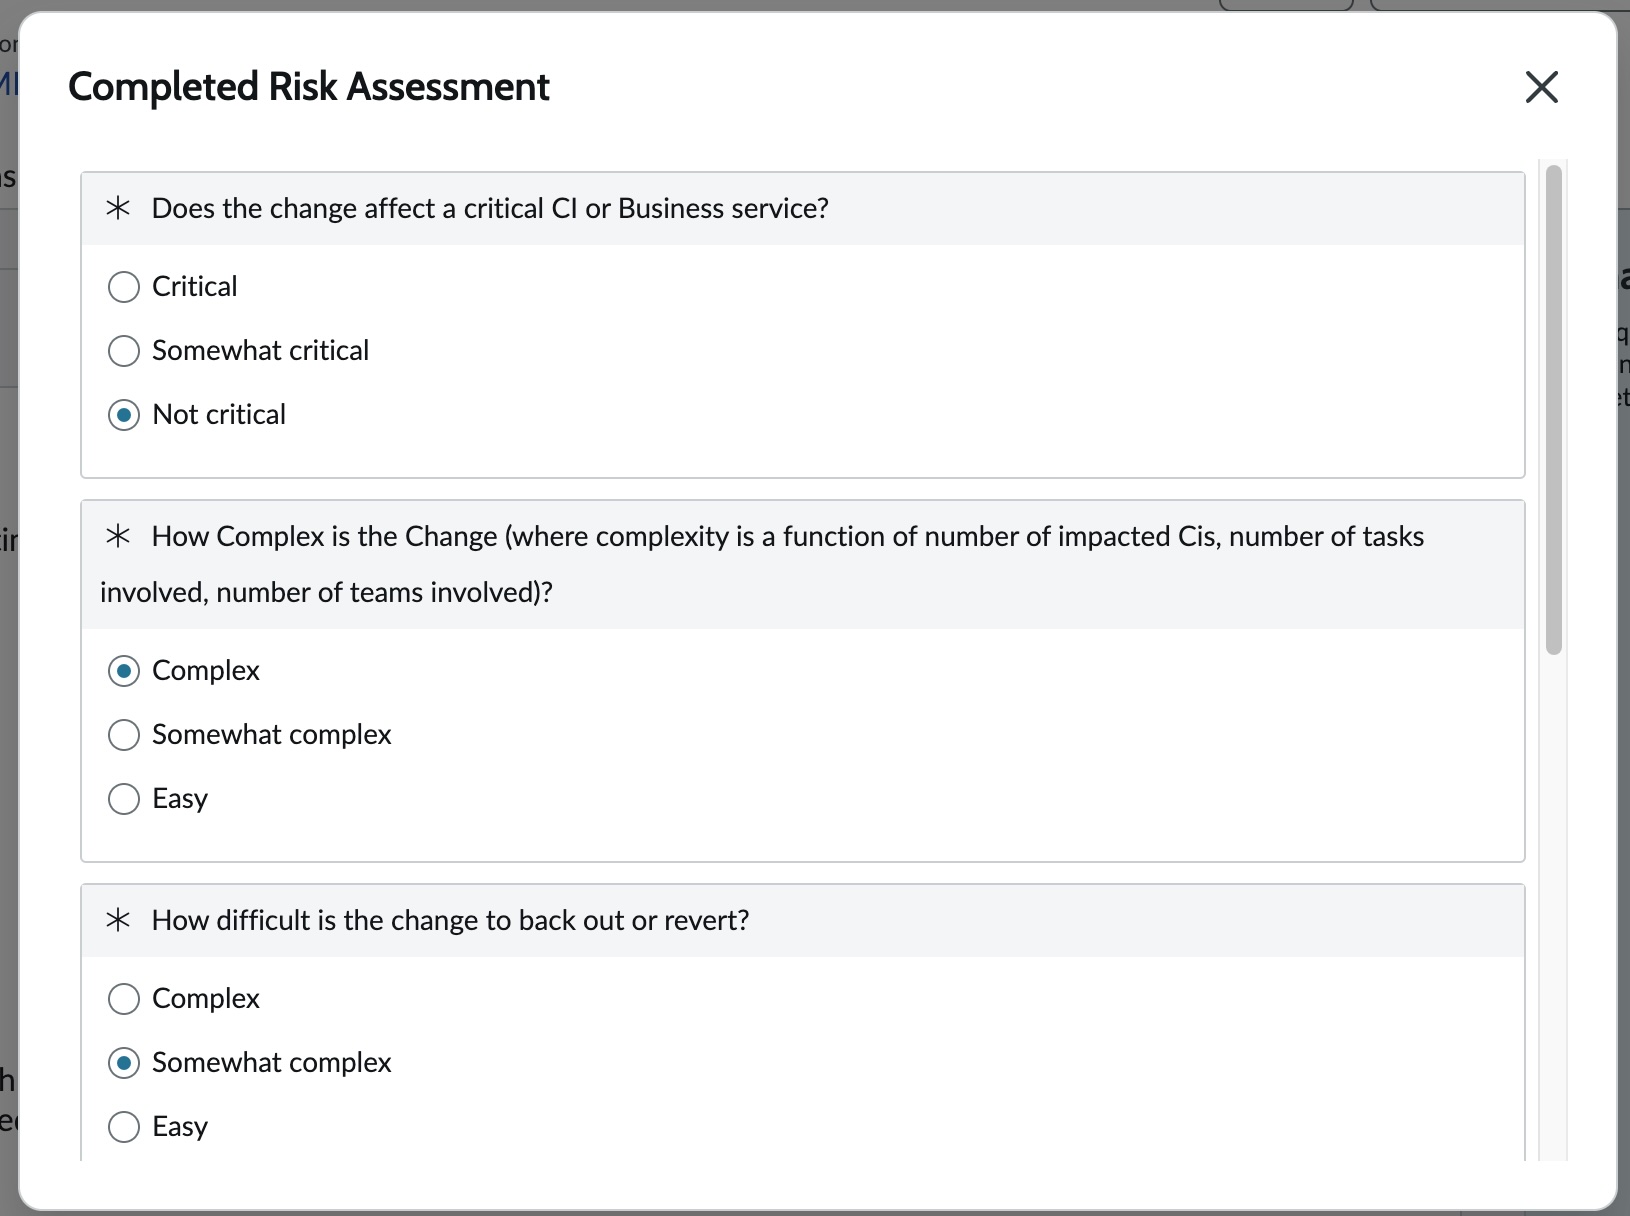Viewport: 1630px width, 1216px height.
Task: Select Complex for back out difficulty
Action: tap(123, 999)
